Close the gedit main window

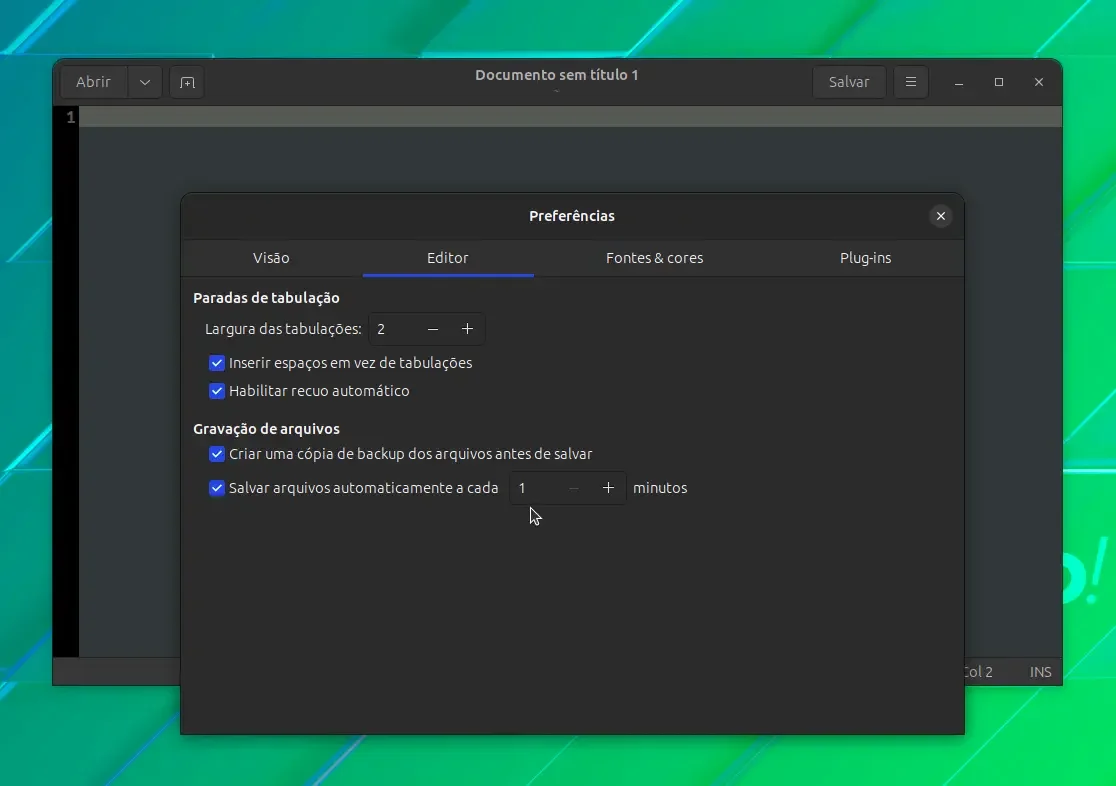(x=1038, y=83)
